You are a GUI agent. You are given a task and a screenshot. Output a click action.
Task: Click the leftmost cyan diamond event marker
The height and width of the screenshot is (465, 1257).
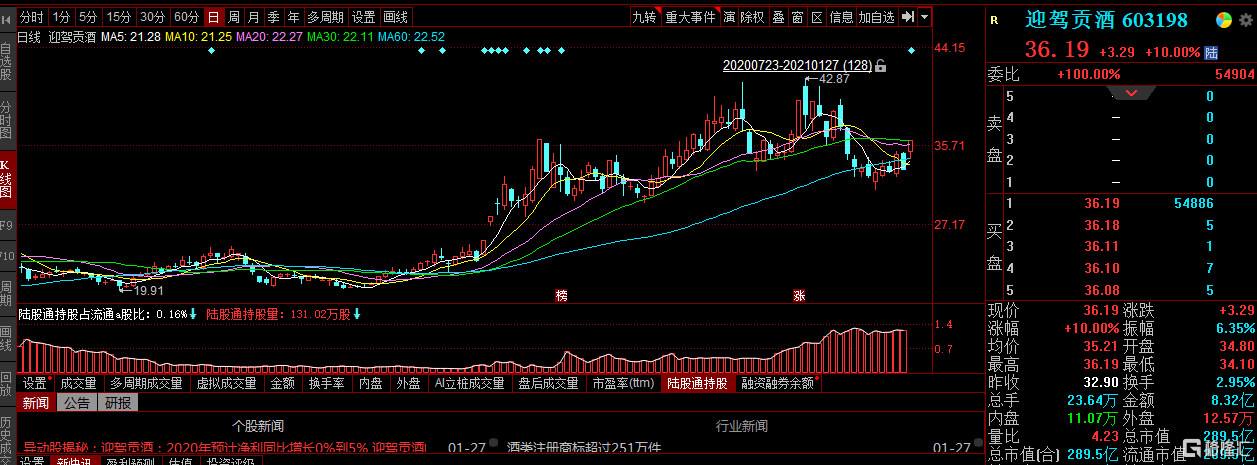click(x=211, y=50)
